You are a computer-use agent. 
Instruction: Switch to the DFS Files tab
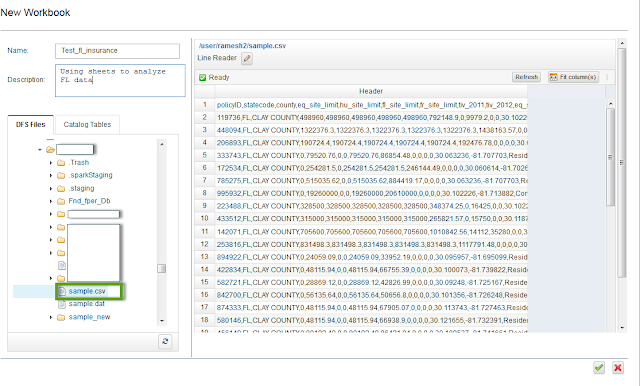pos(31,124)
